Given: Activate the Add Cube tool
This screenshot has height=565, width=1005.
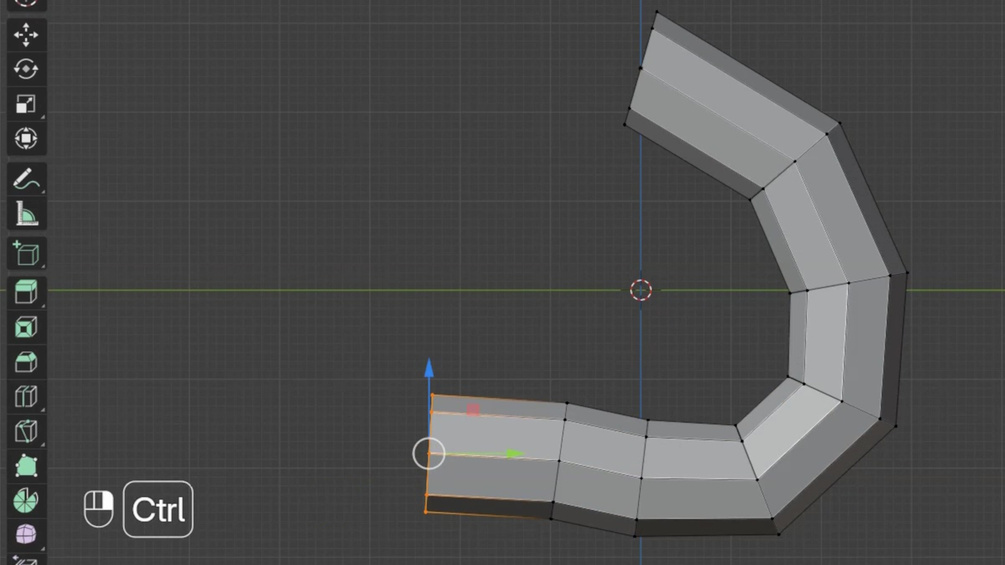Looking at the screenshot, I should (26, 254).
